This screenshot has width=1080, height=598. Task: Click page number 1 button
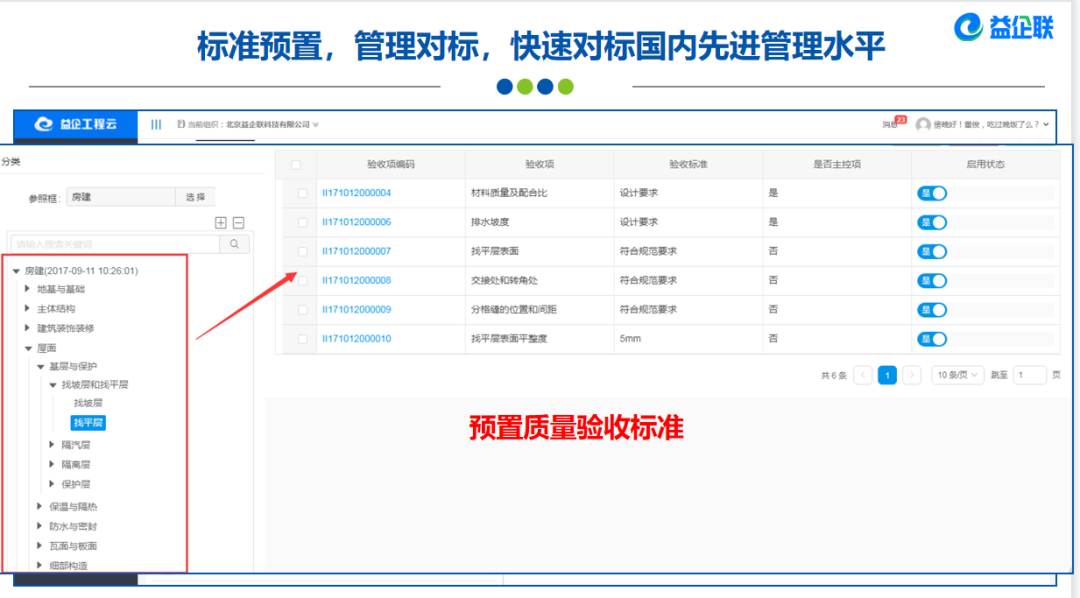click(887, 375)
